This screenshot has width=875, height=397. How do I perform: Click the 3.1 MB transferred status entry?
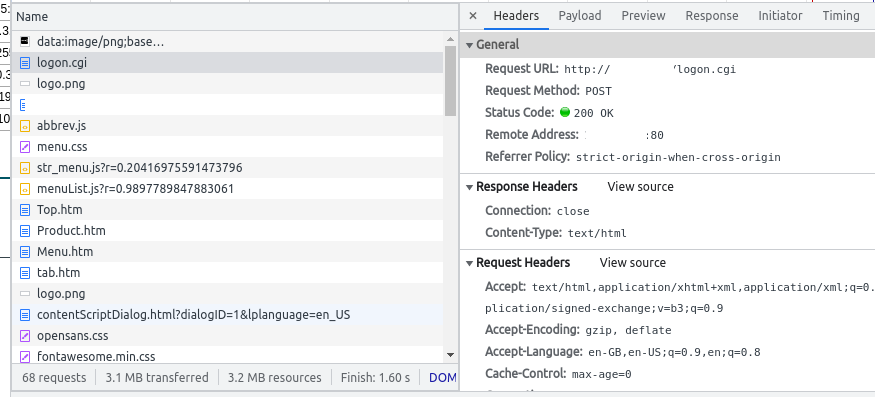coord(157,378)
